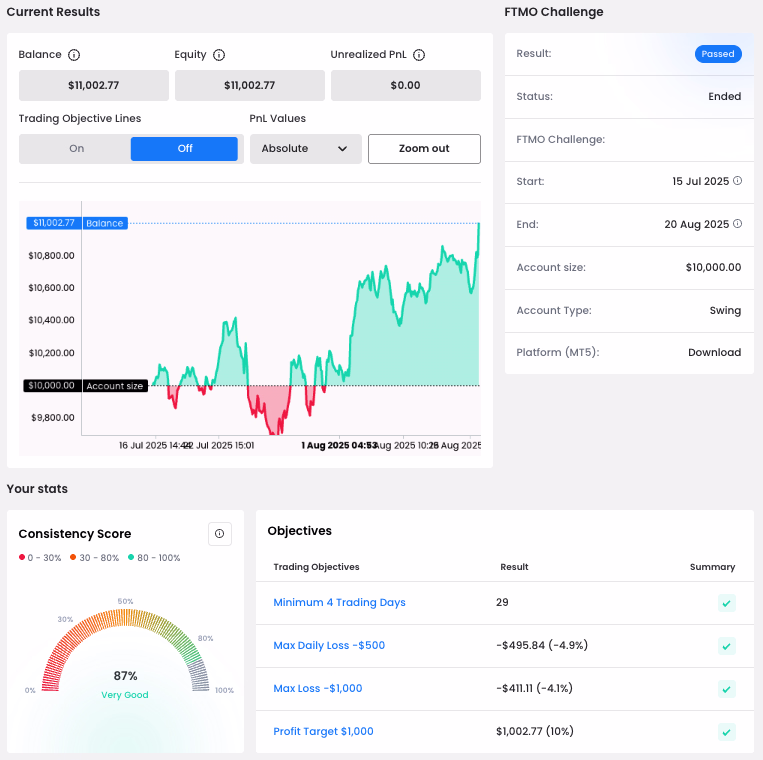The image size is (763, 760).
Task: Open the Profit Target $1,000 objective
Action: tap(323, 731)
